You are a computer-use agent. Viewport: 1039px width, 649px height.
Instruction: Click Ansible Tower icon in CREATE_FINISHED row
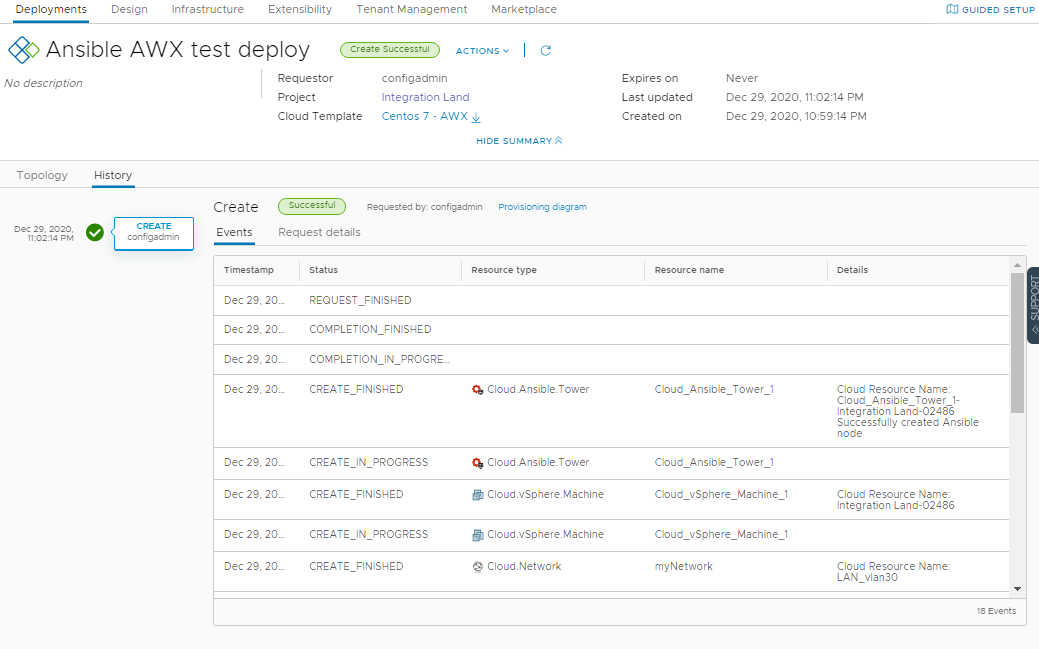pyautogui.click(x=477, y=390)
